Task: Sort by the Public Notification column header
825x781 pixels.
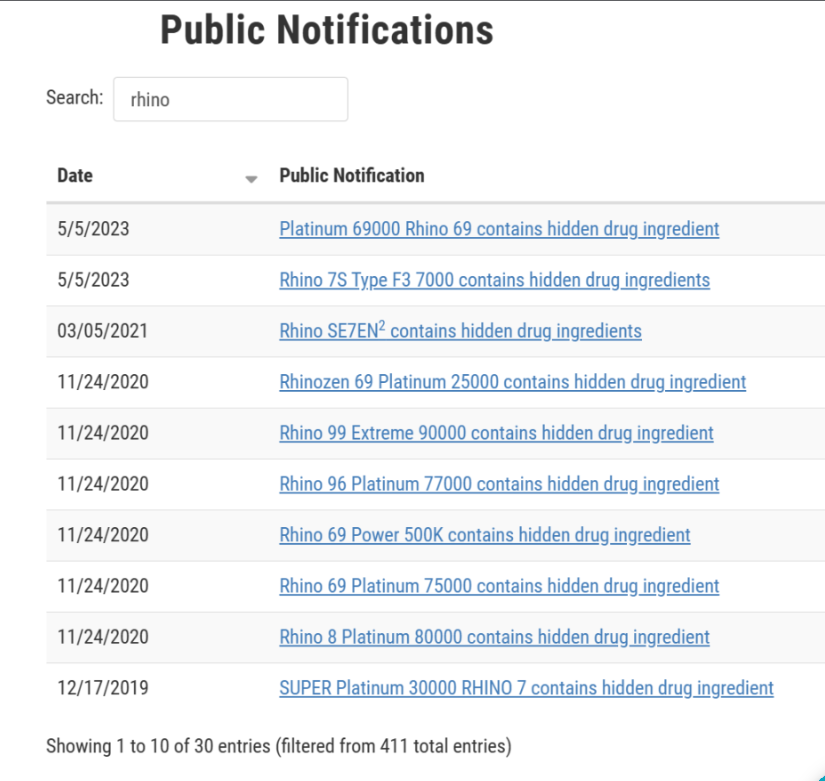Action: (x=351, y=176)
